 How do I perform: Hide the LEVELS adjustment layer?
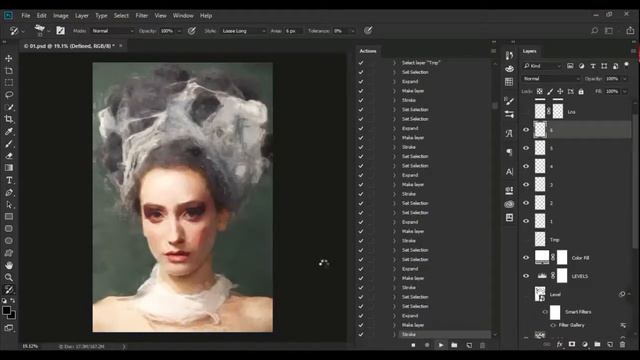click(526, 276)
